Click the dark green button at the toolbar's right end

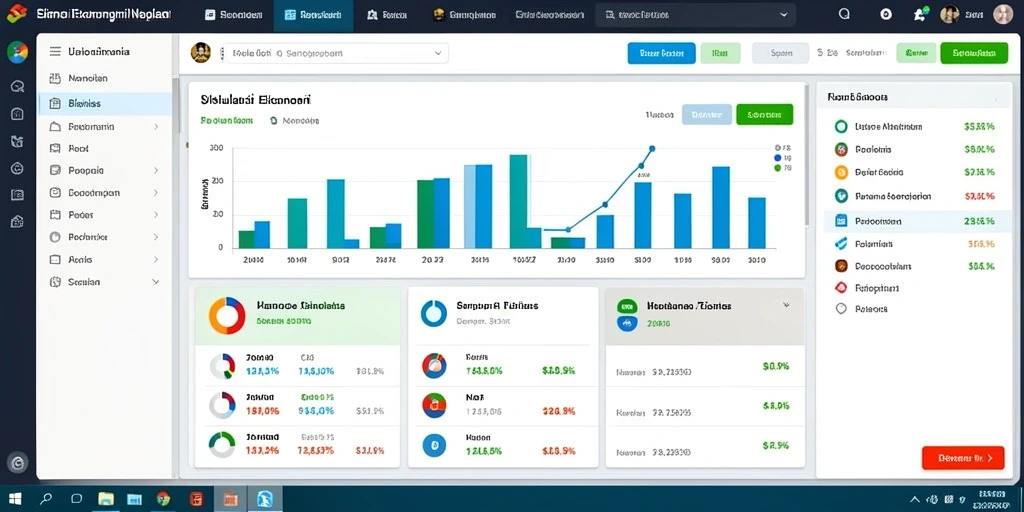pyautogui.click(x=974, y=53)
